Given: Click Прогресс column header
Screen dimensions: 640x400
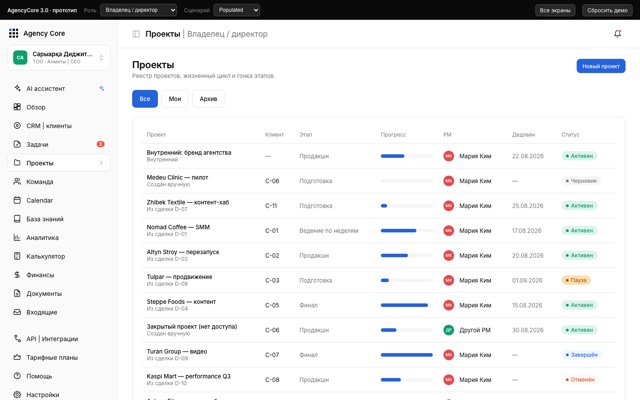Looking at the screenshot, I should click(x=393, y=134).
